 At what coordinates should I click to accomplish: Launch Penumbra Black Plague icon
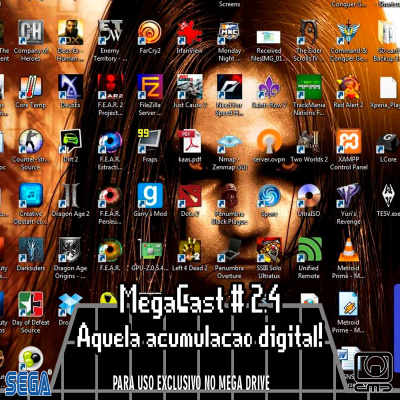coord(229,195)
